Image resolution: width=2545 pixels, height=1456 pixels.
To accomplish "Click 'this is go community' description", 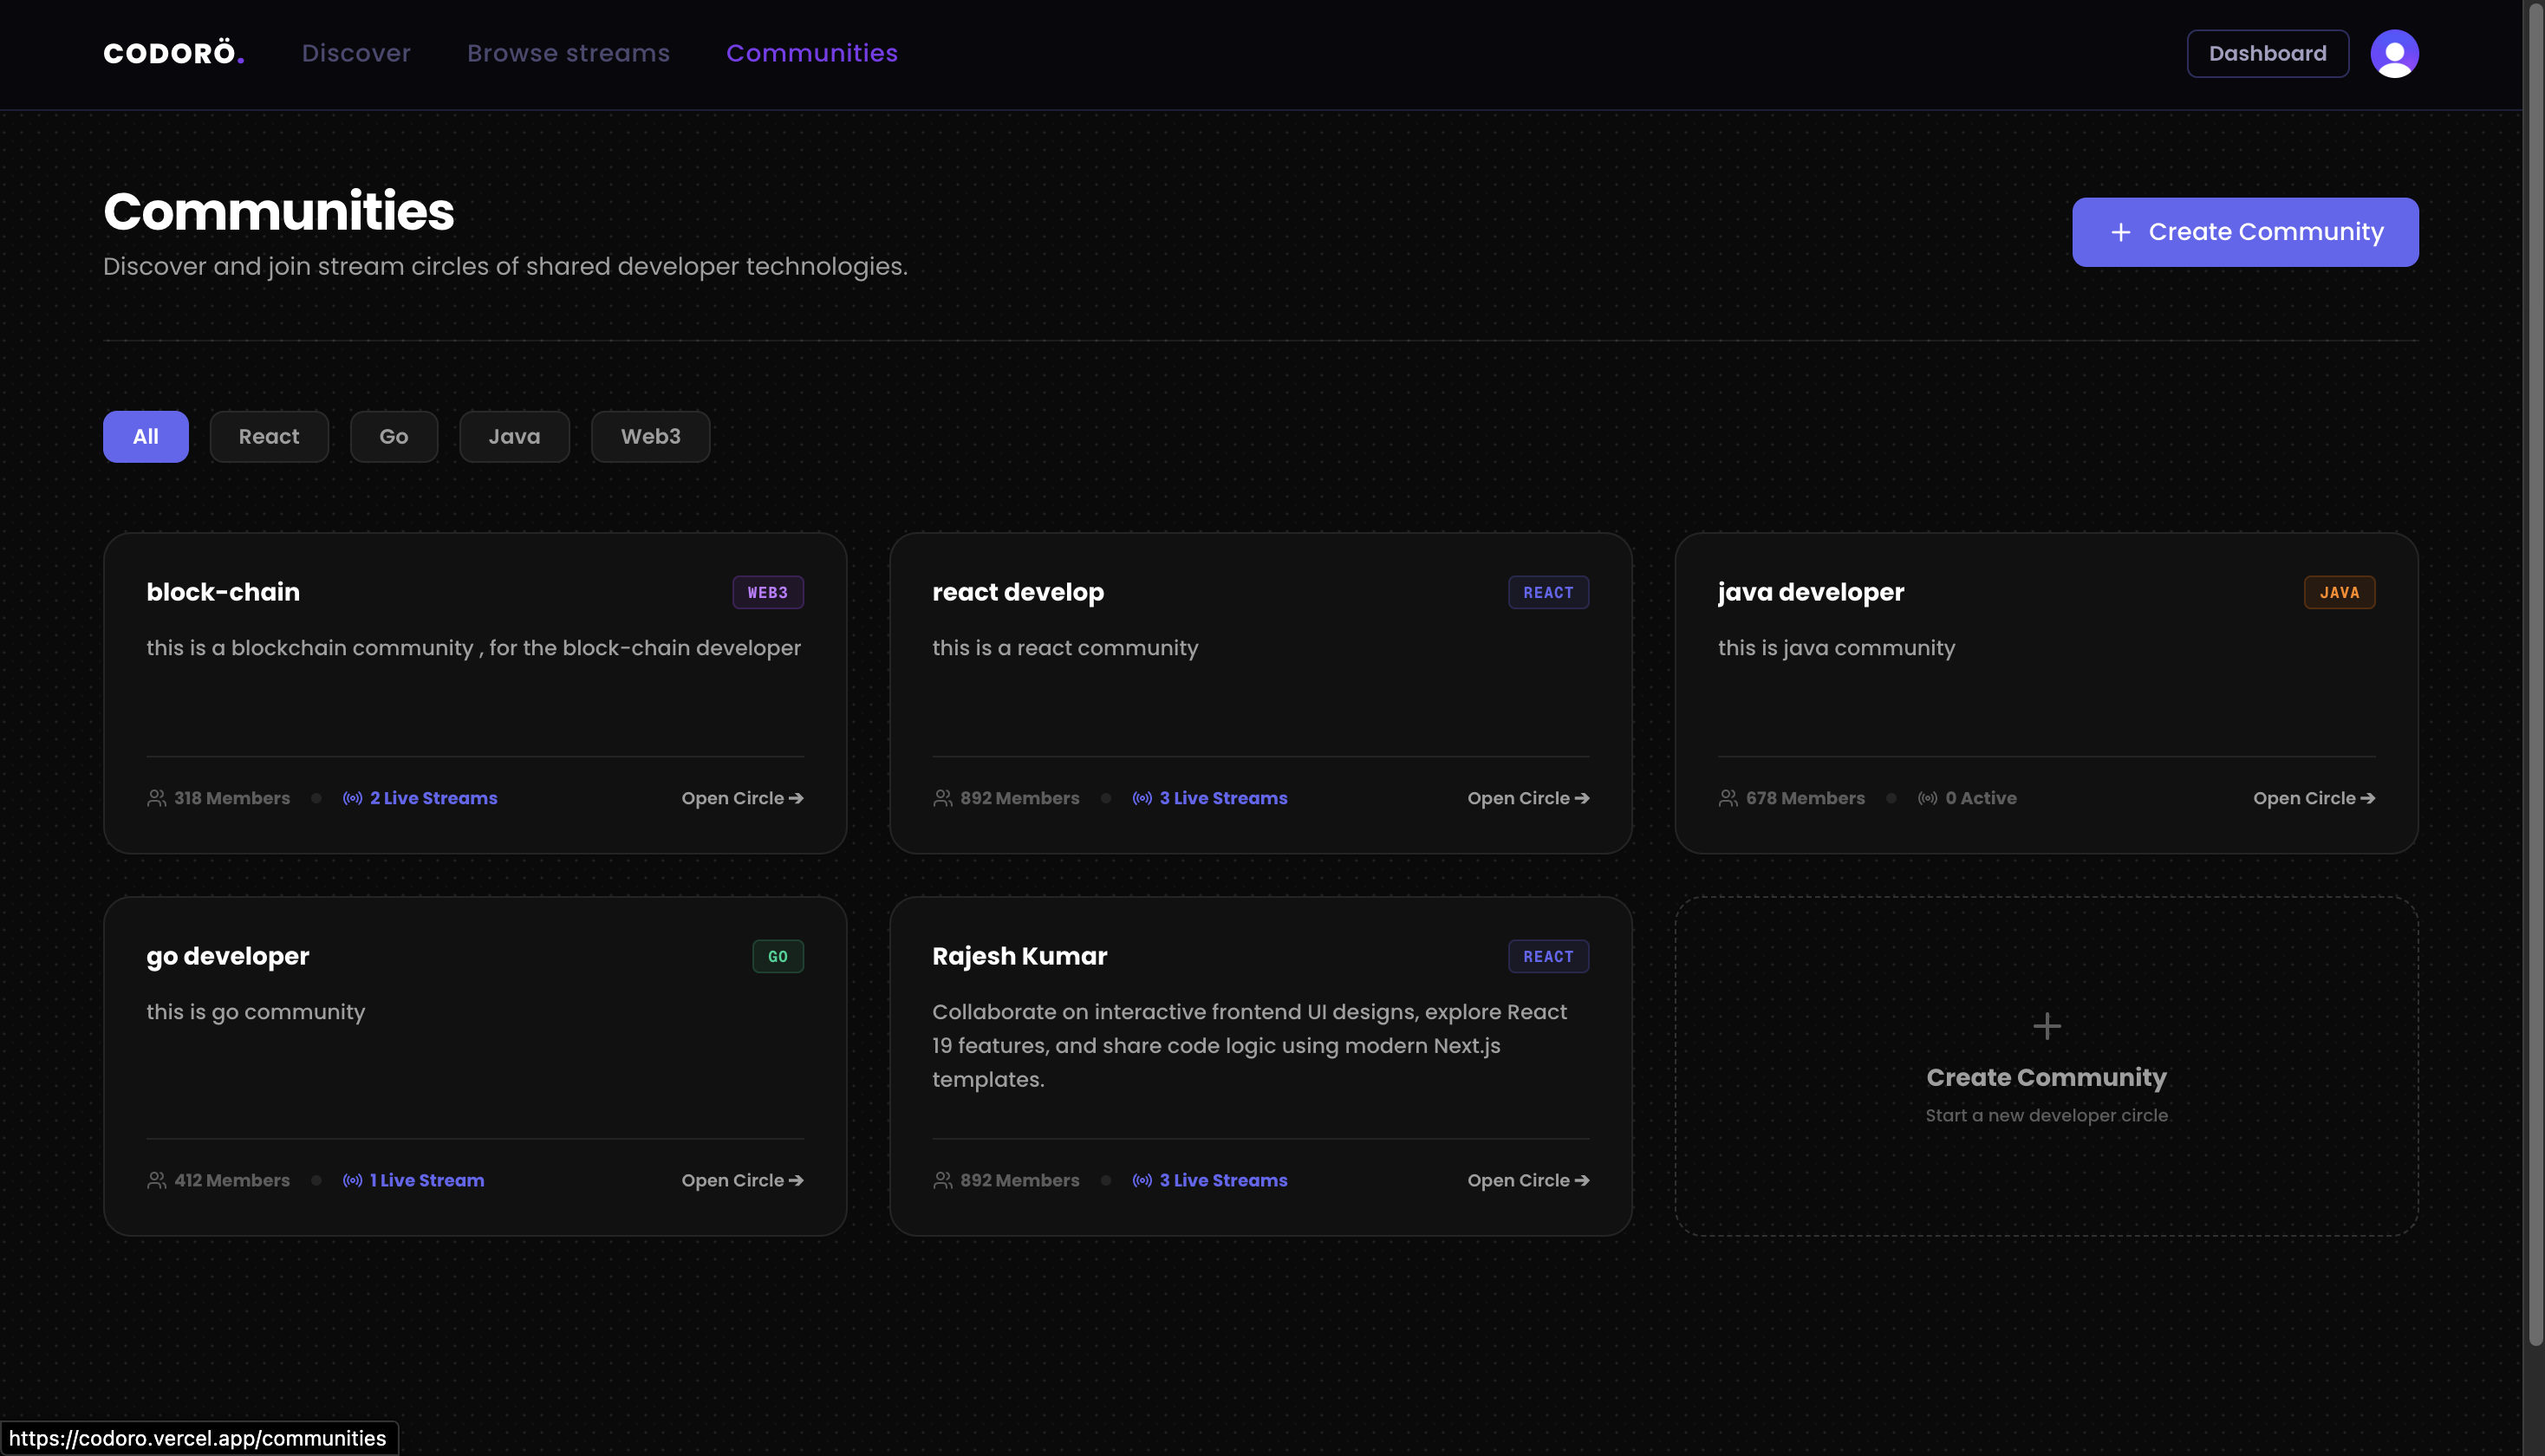I will pyautogui.click(x=256, y=1012).
